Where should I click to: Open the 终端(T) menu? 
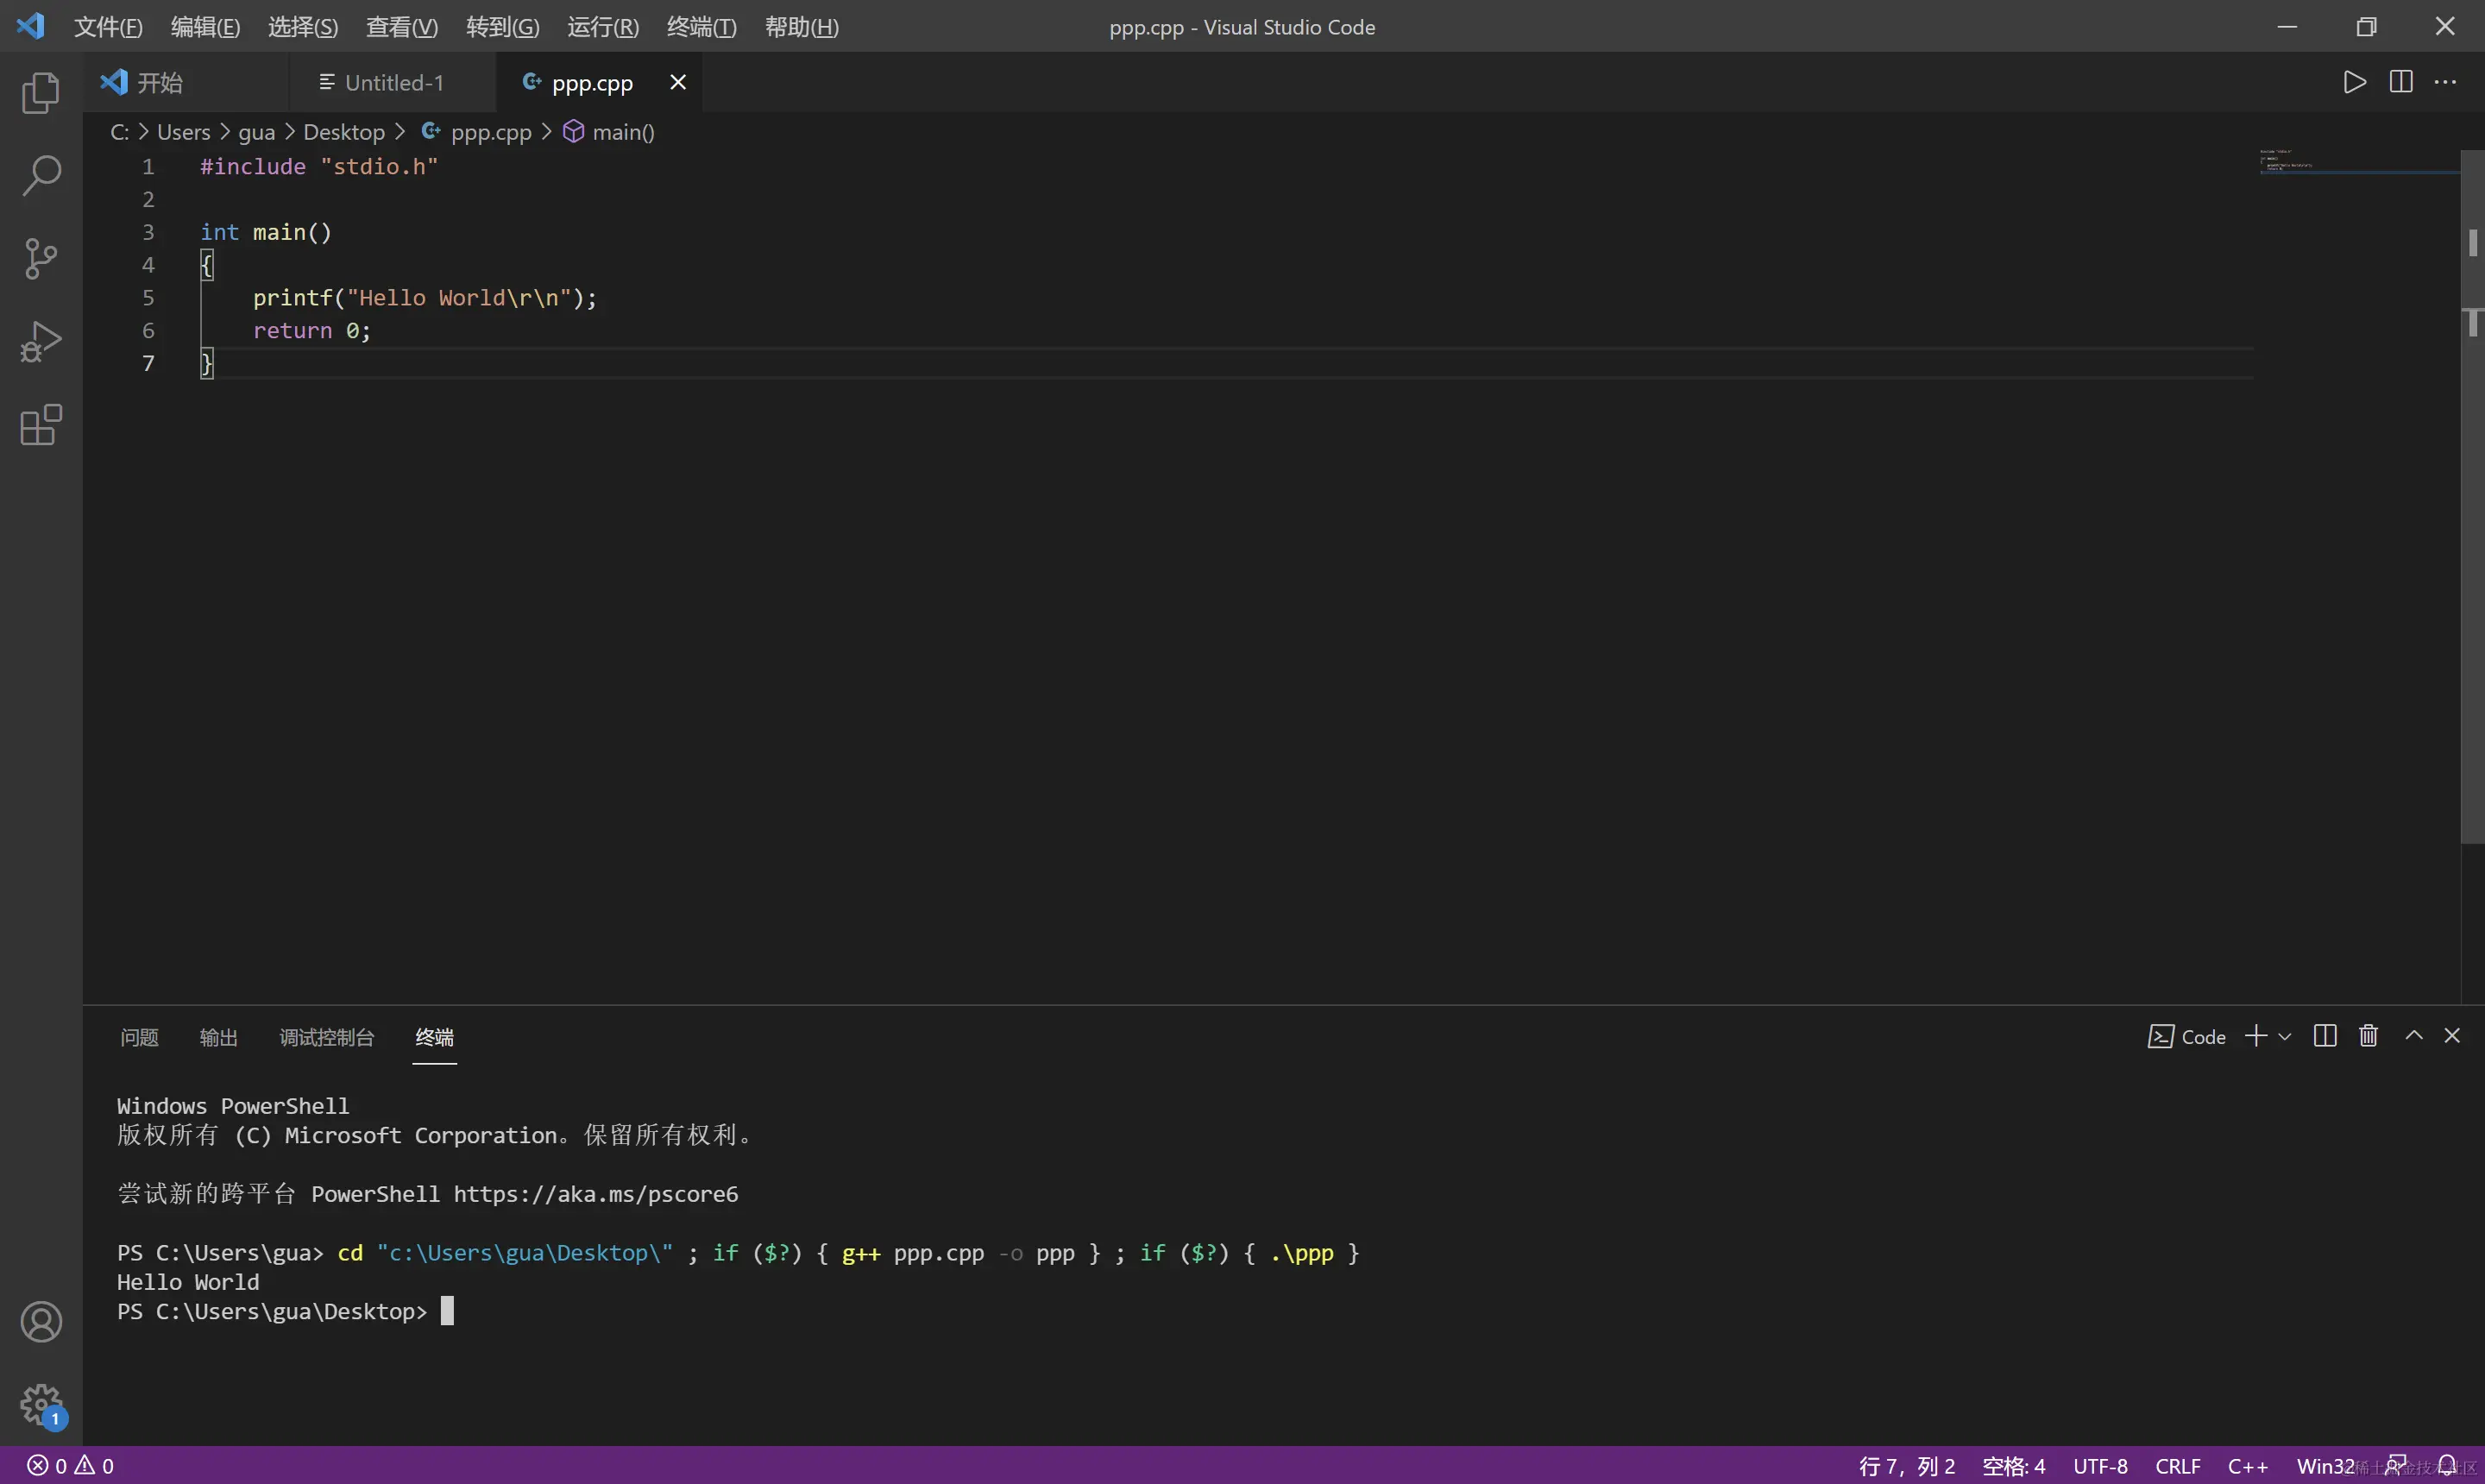701,27
